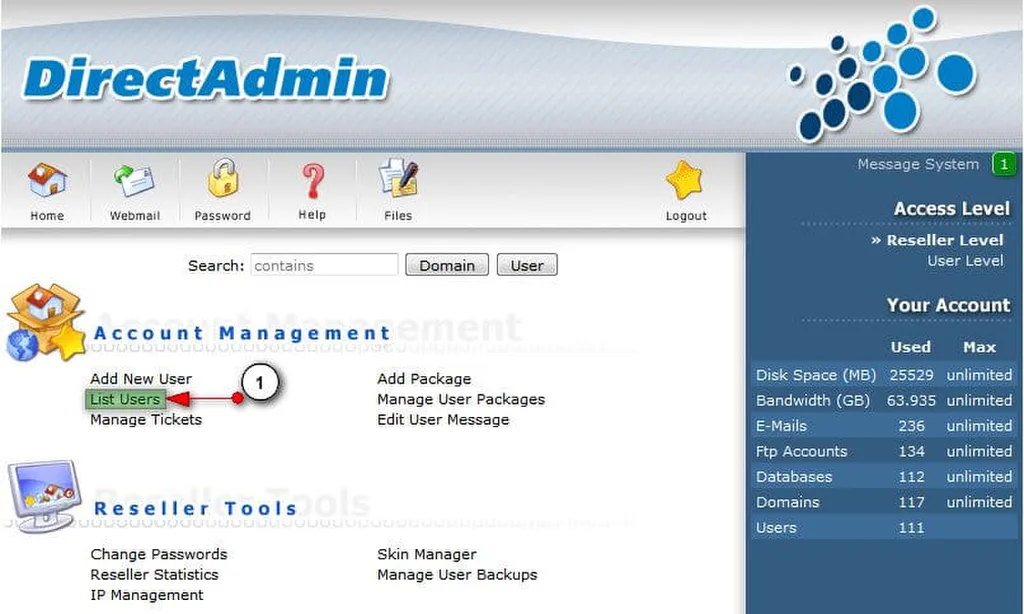Switch to Reseller Level access

click(944, 240)
